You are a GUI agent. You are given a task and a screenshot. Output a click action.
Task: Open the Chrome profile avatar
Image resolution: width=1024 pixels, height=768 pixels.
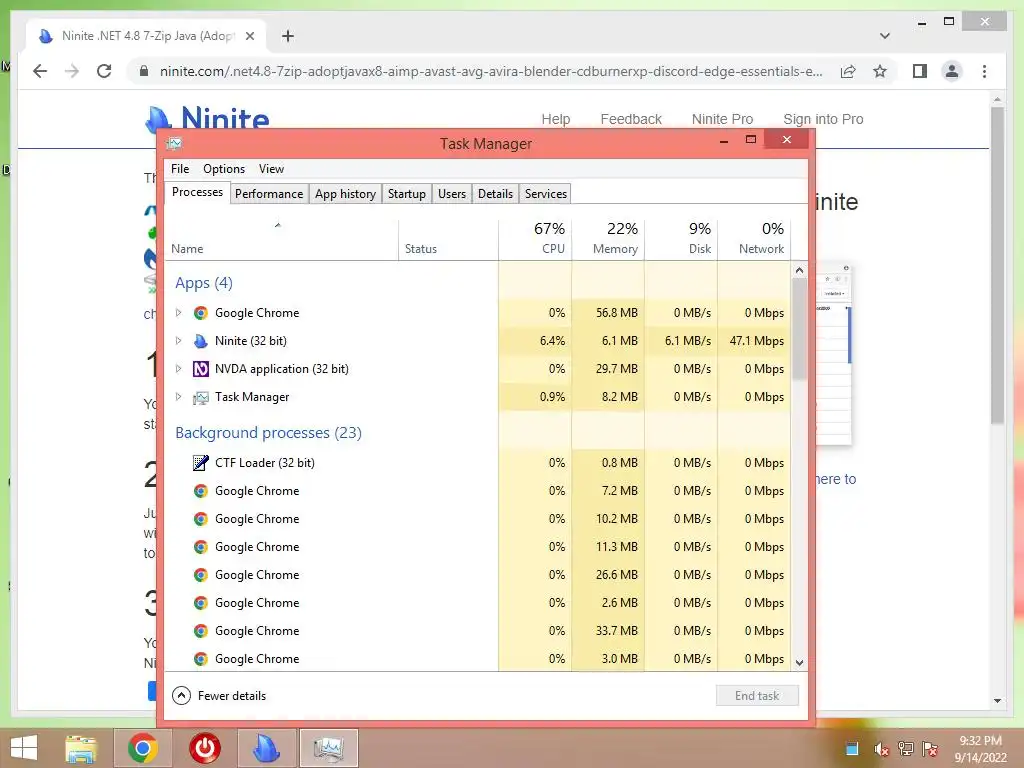coord(952,71)
